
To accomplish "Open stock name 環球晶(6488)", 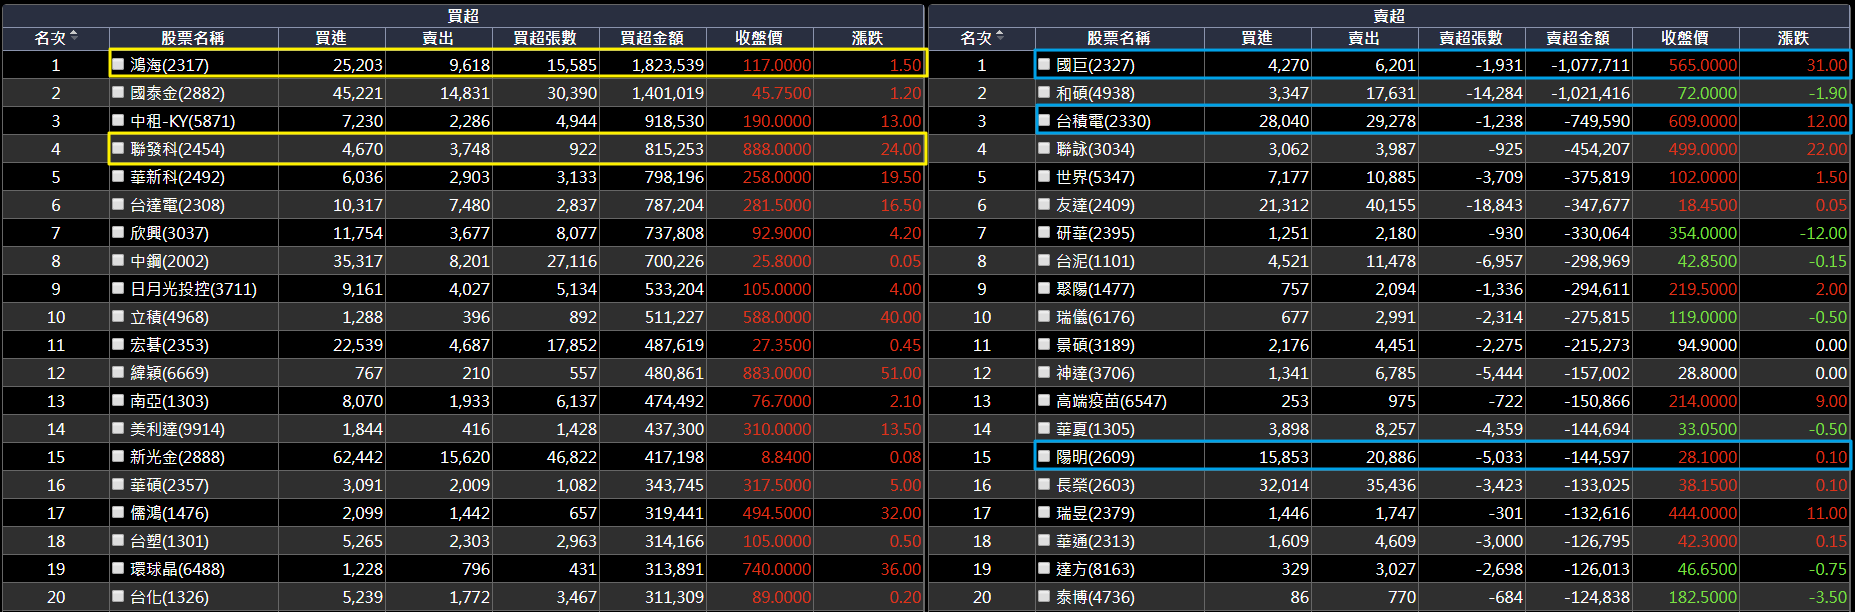I will (x=177, y=569).
